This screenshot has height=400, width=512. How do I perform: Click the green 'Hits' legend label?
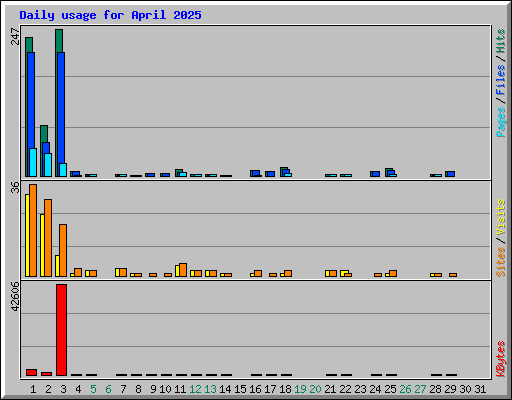(501, 41)
